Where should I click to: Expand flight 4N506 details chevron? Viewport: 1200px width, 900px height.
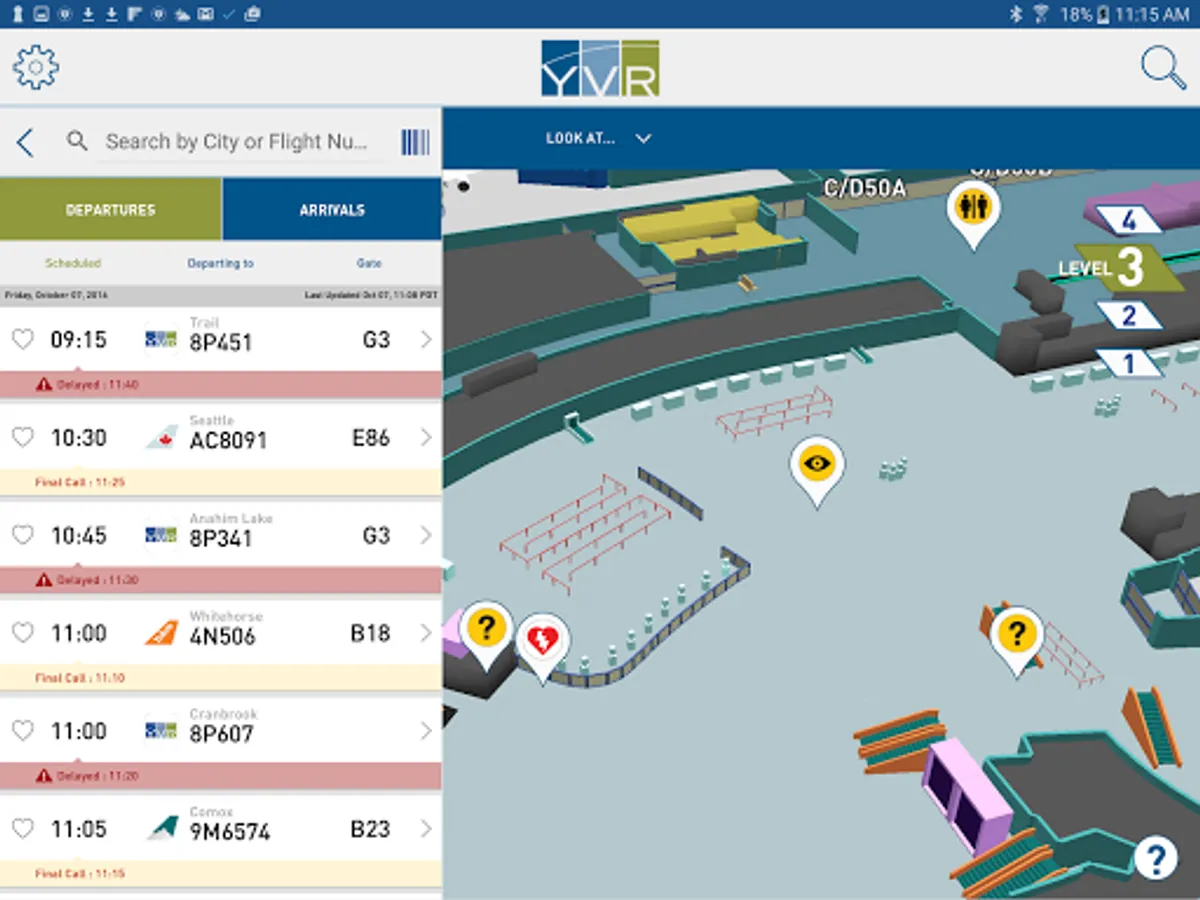pyautogui.click(x=427, y=633)
